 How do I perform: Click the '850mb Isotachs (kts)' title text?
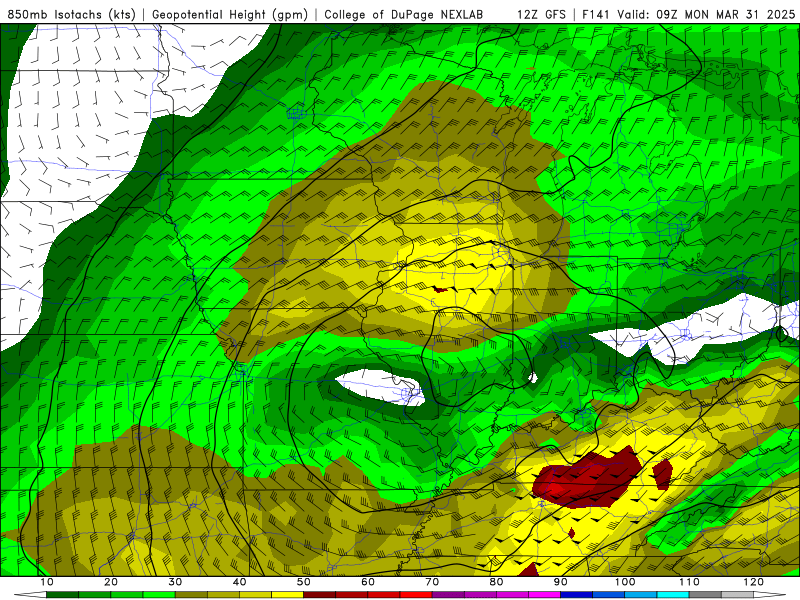pos(71,15)
